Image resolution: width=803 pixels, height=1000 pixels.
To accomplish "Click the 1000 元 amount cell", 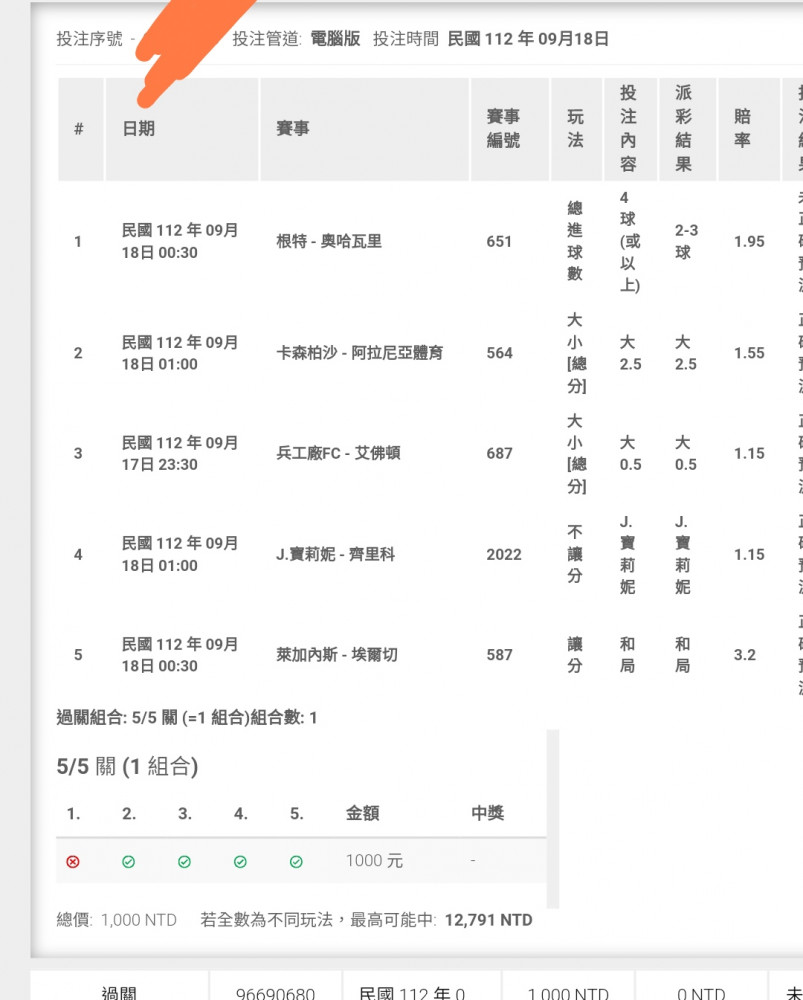I will tap(374, 861).
